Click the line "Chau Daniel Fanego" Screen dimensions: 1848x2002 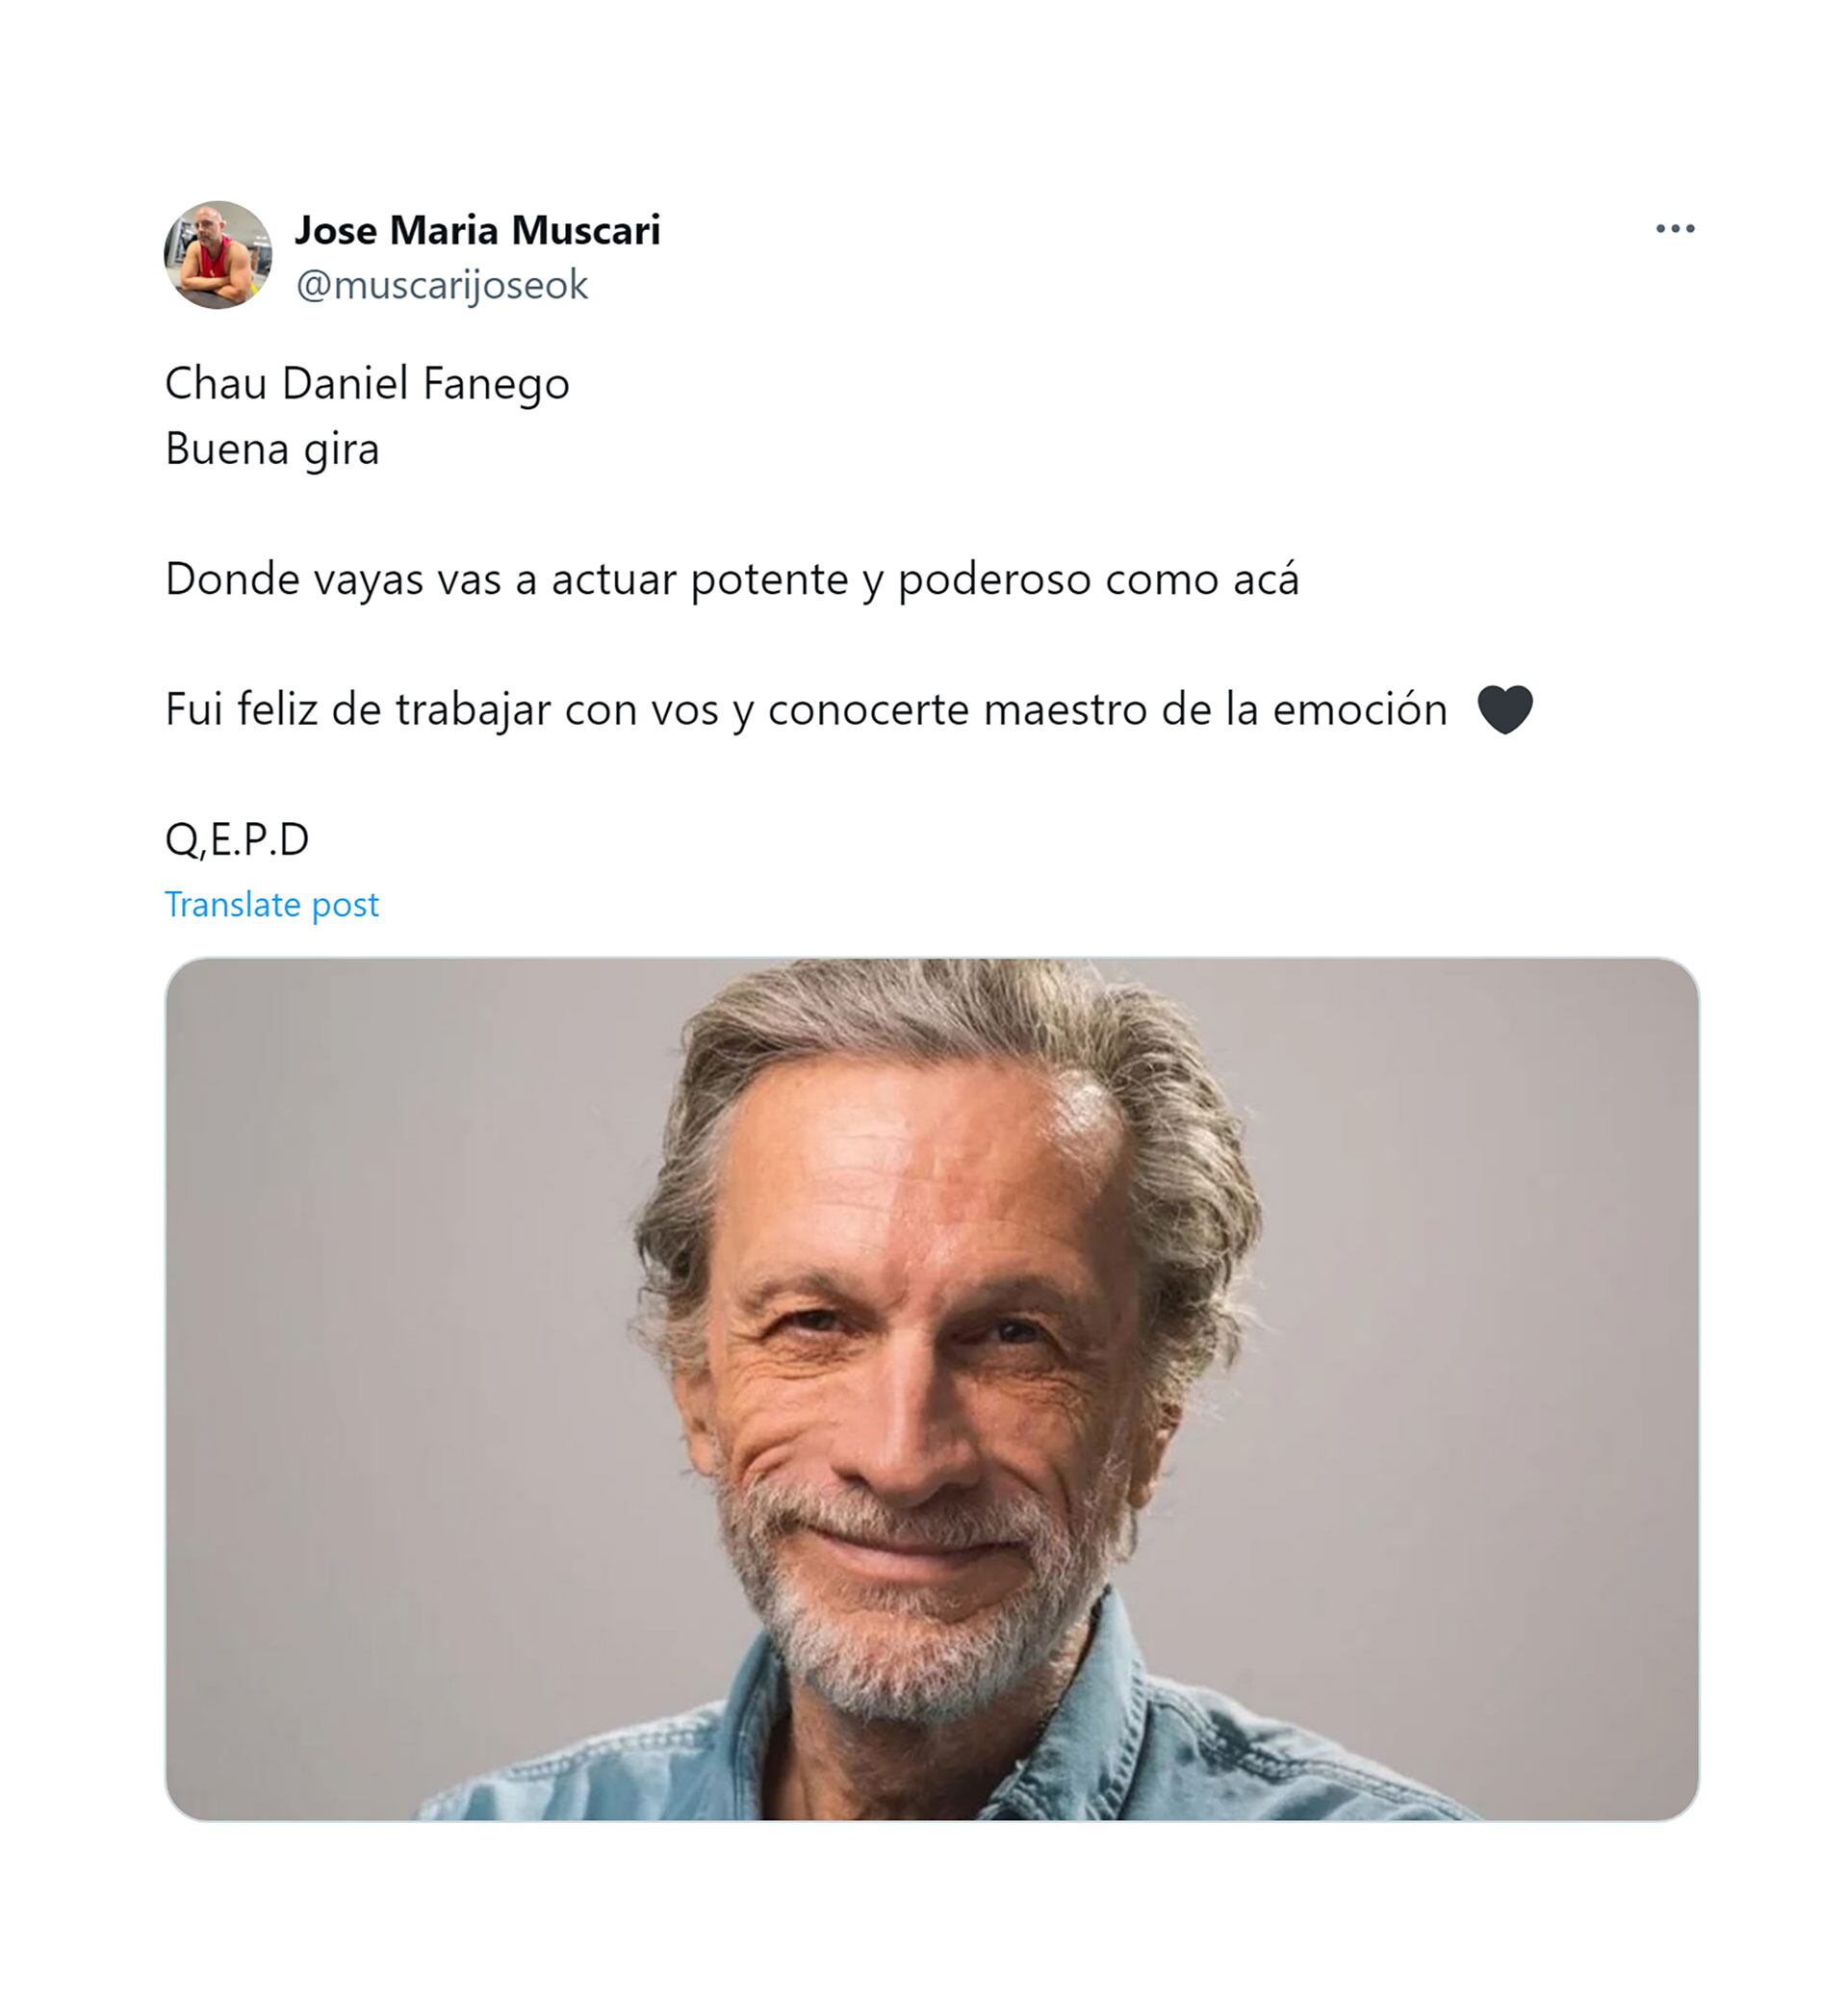pyautogui.click(x=367, y=384)
